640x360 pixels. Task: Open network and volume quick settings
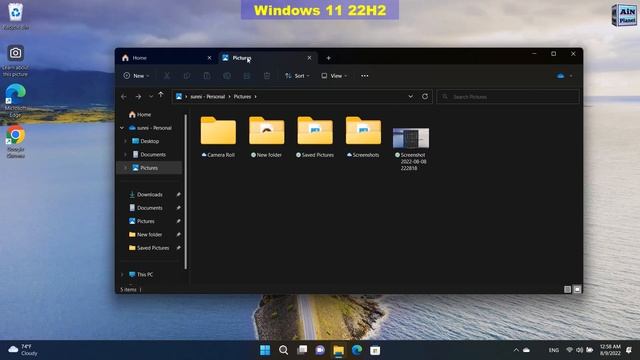tap(580, 350)
